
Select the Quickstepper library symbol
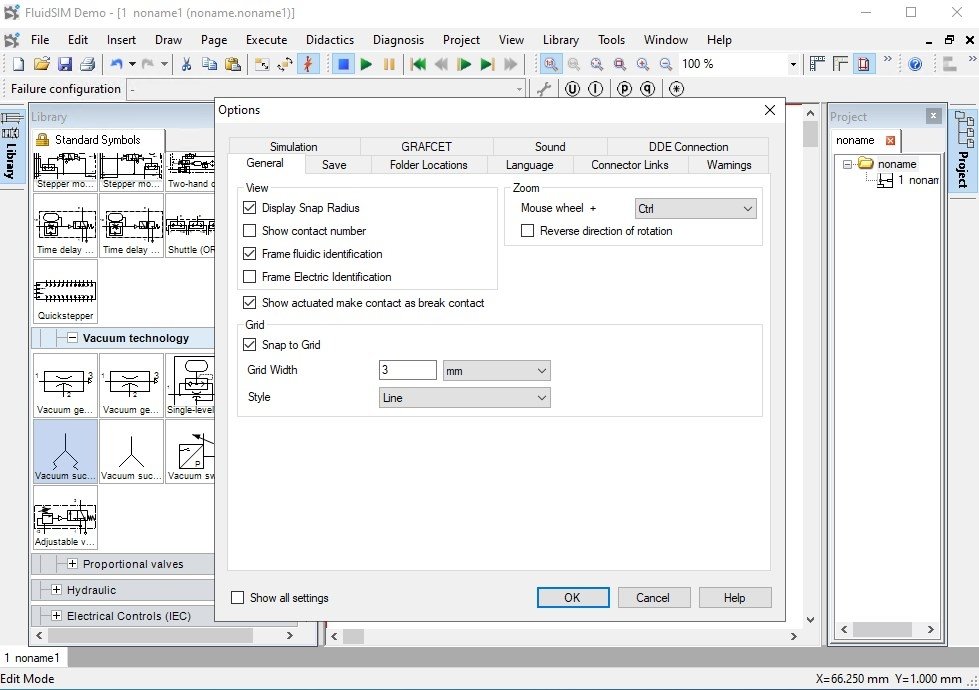pyautogui.click(x=66, y=292)
